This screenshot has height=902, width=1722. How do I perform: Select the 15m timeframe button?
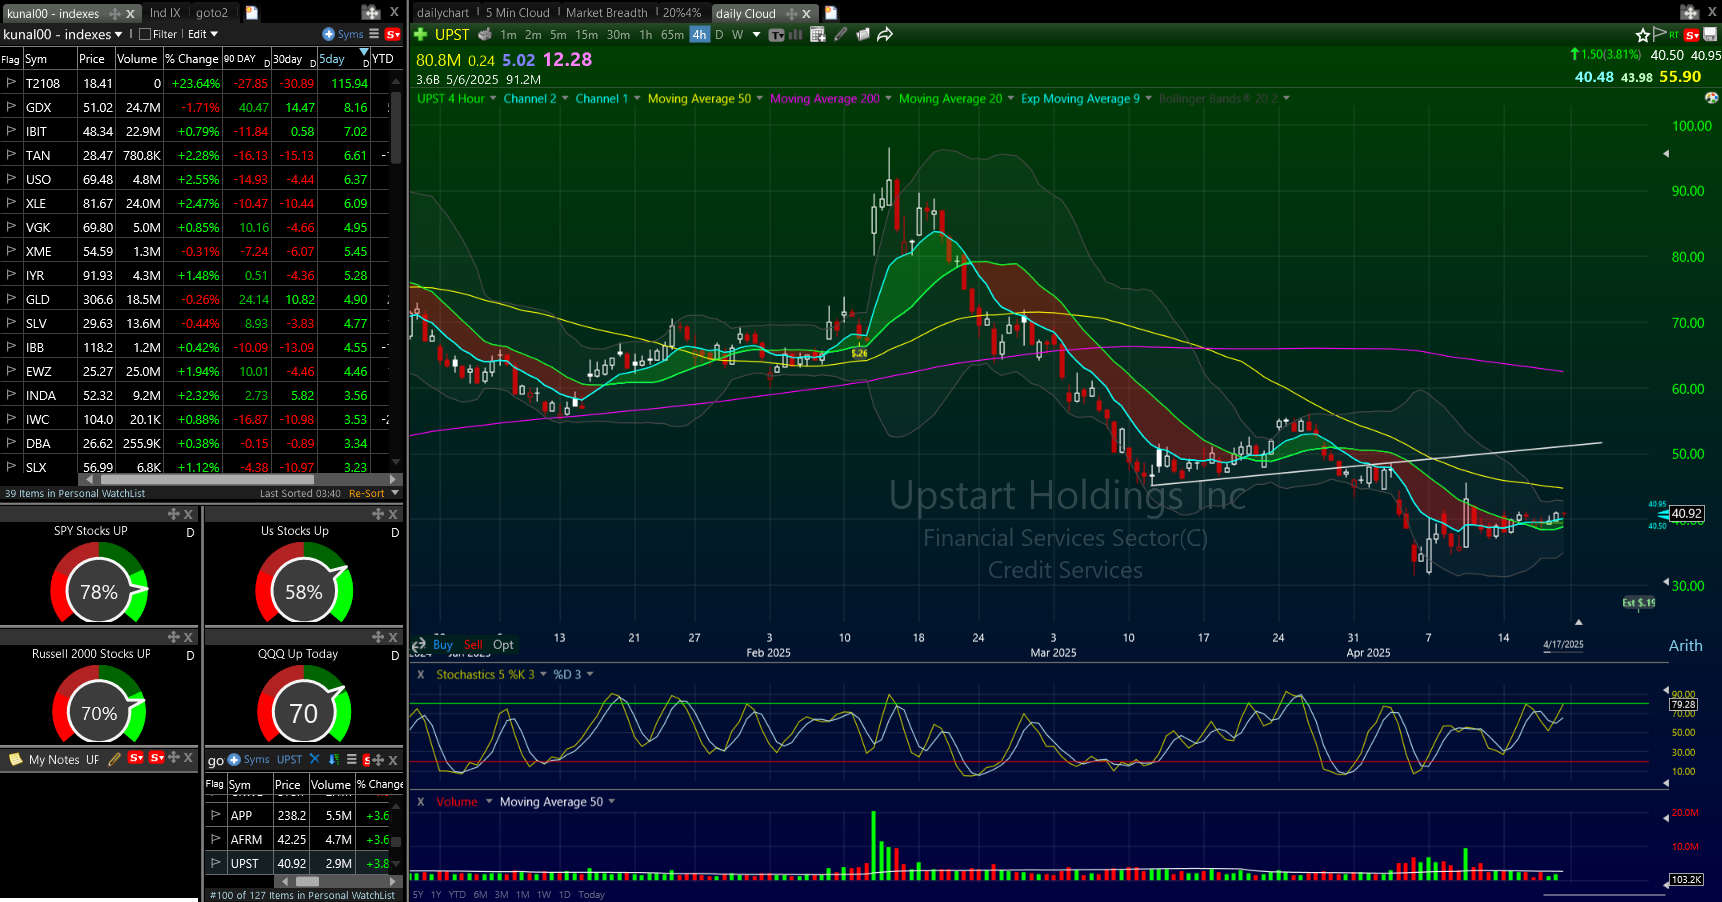[x=587, y=34]
